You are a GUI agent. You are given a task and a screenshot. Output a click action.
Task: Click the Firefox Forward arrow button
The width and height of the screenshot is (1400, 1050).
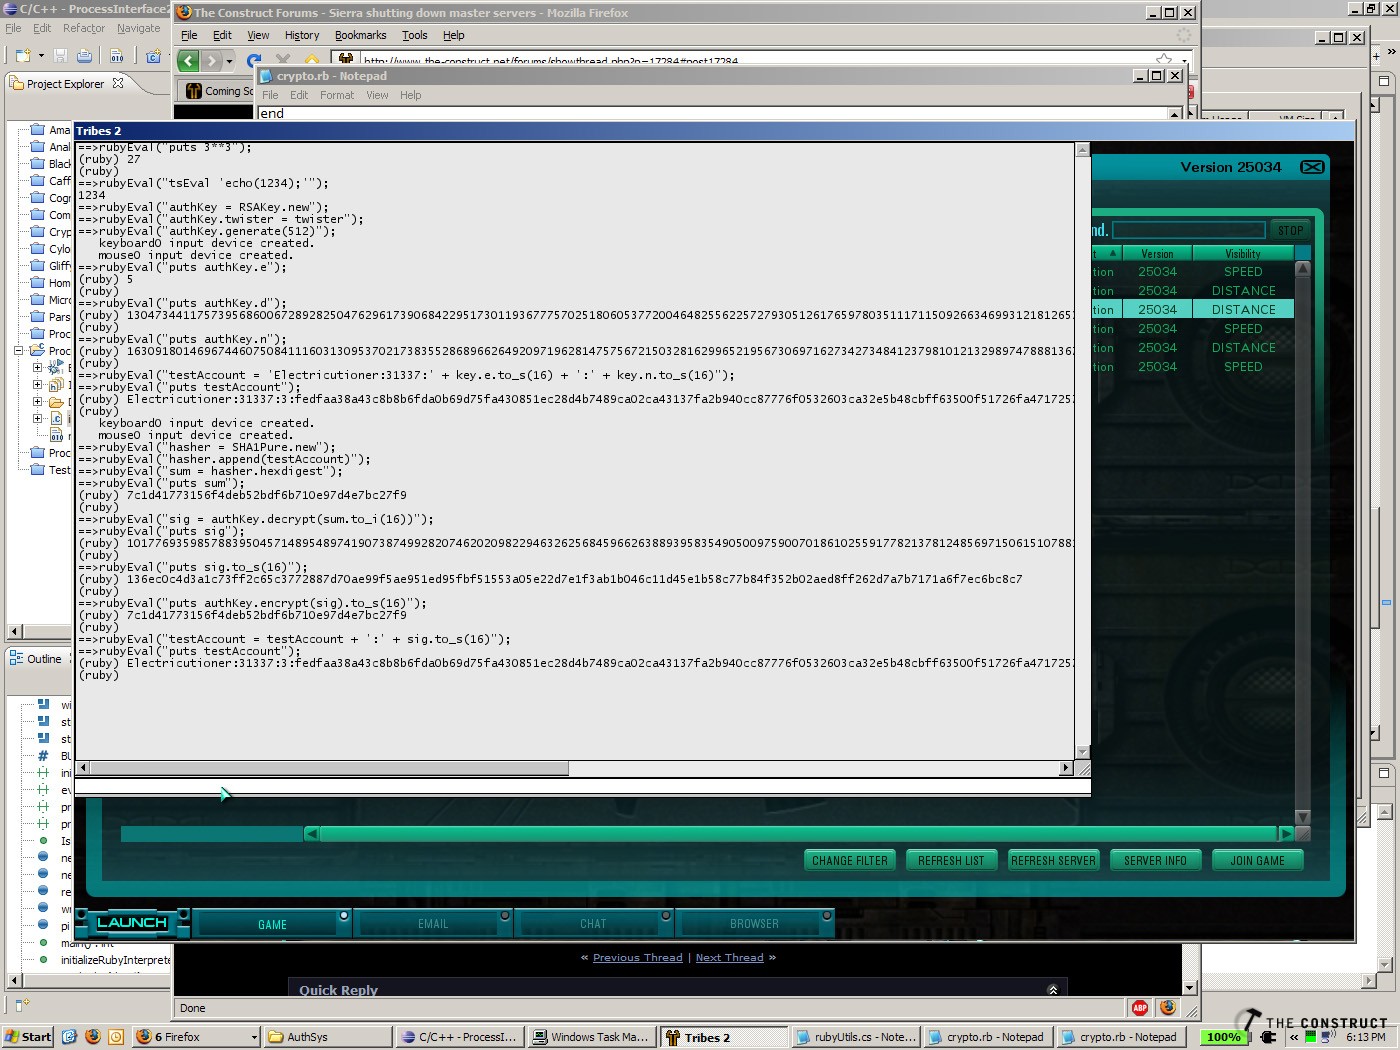point(211,61)
